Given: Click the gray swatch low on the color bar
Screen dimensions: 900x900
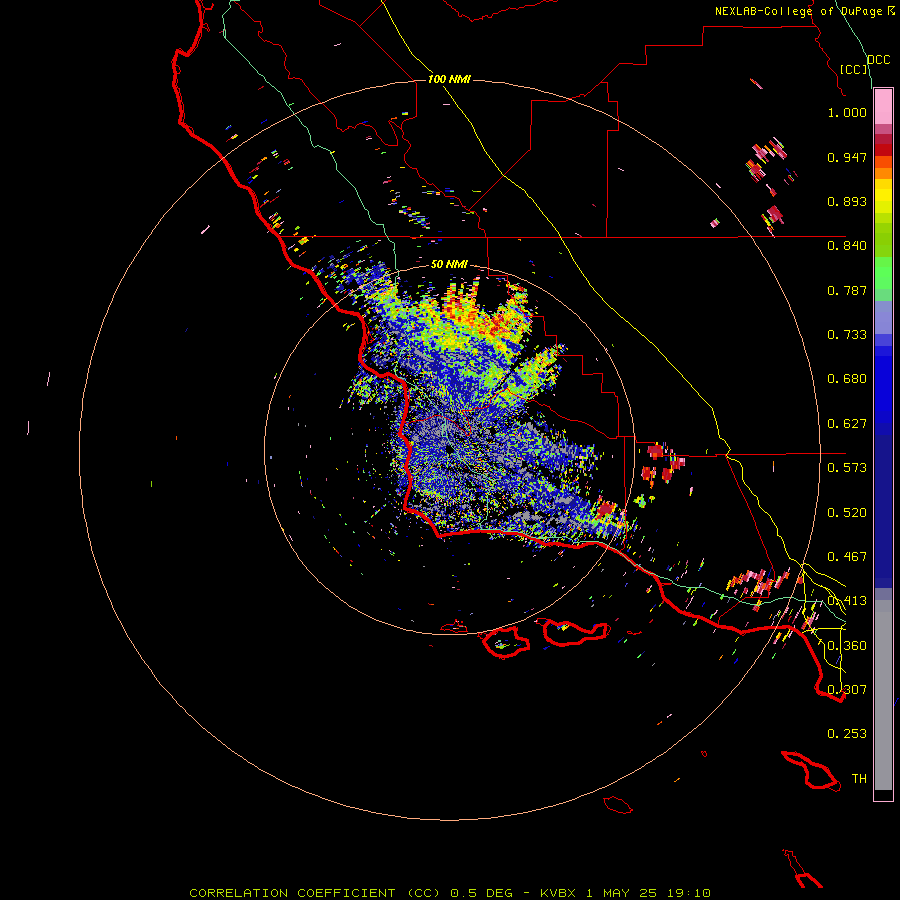Looking at the screenshot, I should [883, 695].
